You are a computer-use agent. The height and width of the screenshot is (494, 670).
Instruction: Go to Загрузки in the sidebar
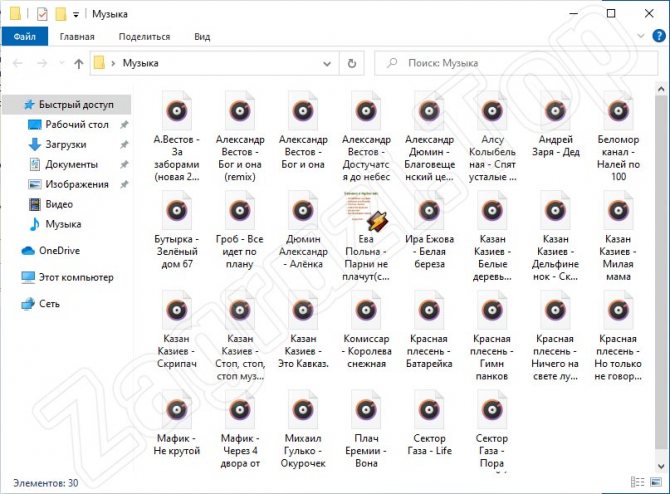click(x=65, y=144)
